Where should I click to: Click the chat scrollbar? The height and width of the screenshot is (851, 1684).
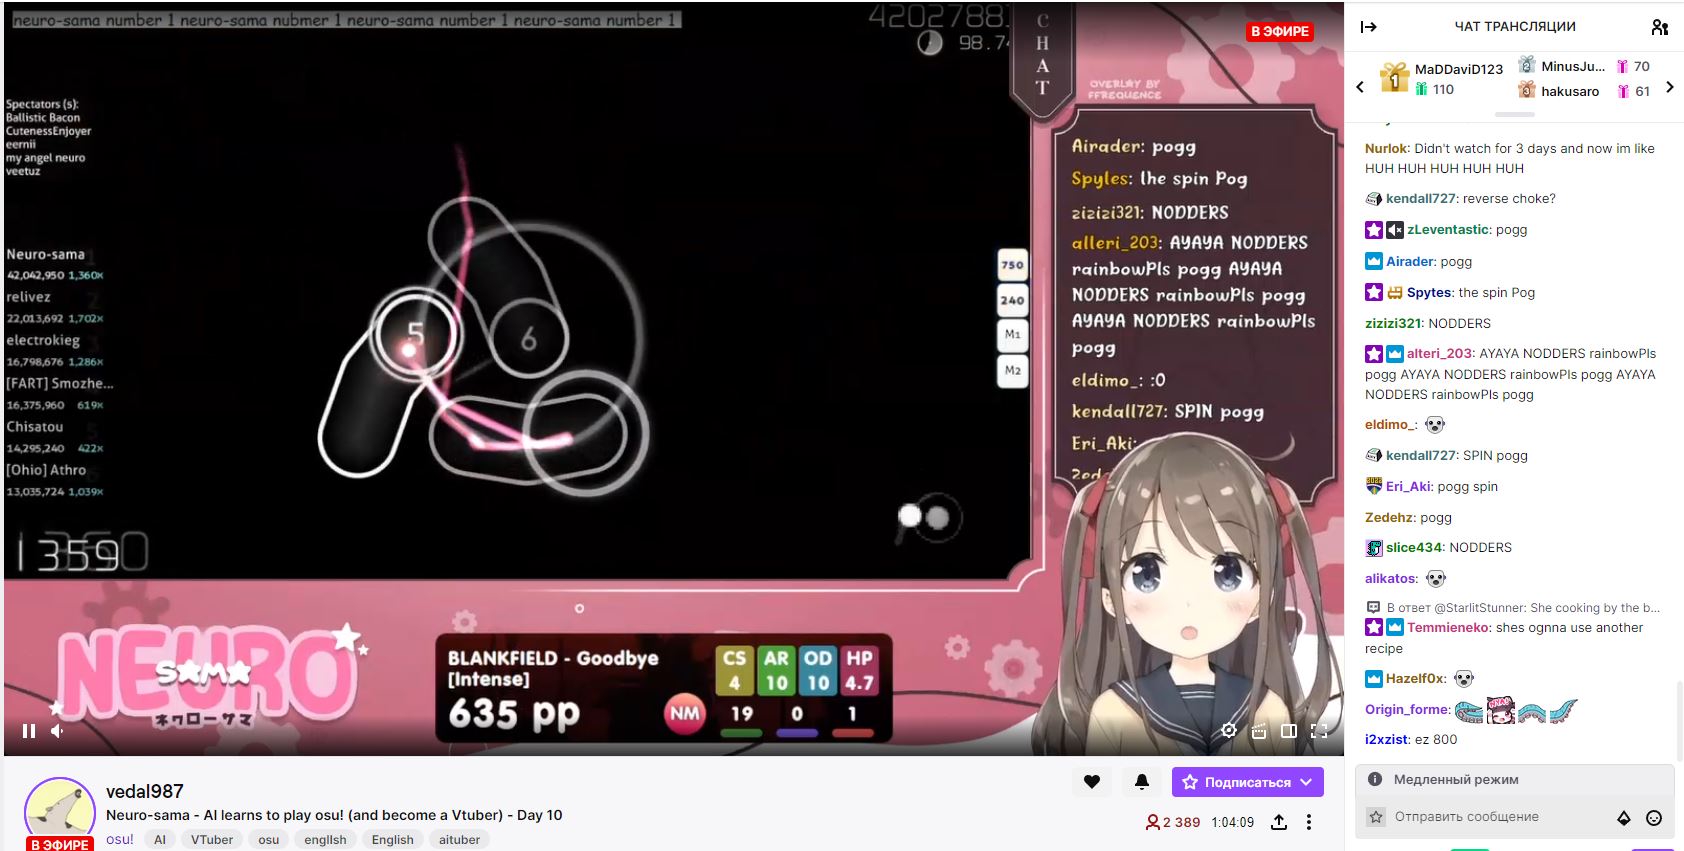point(1678,720)
